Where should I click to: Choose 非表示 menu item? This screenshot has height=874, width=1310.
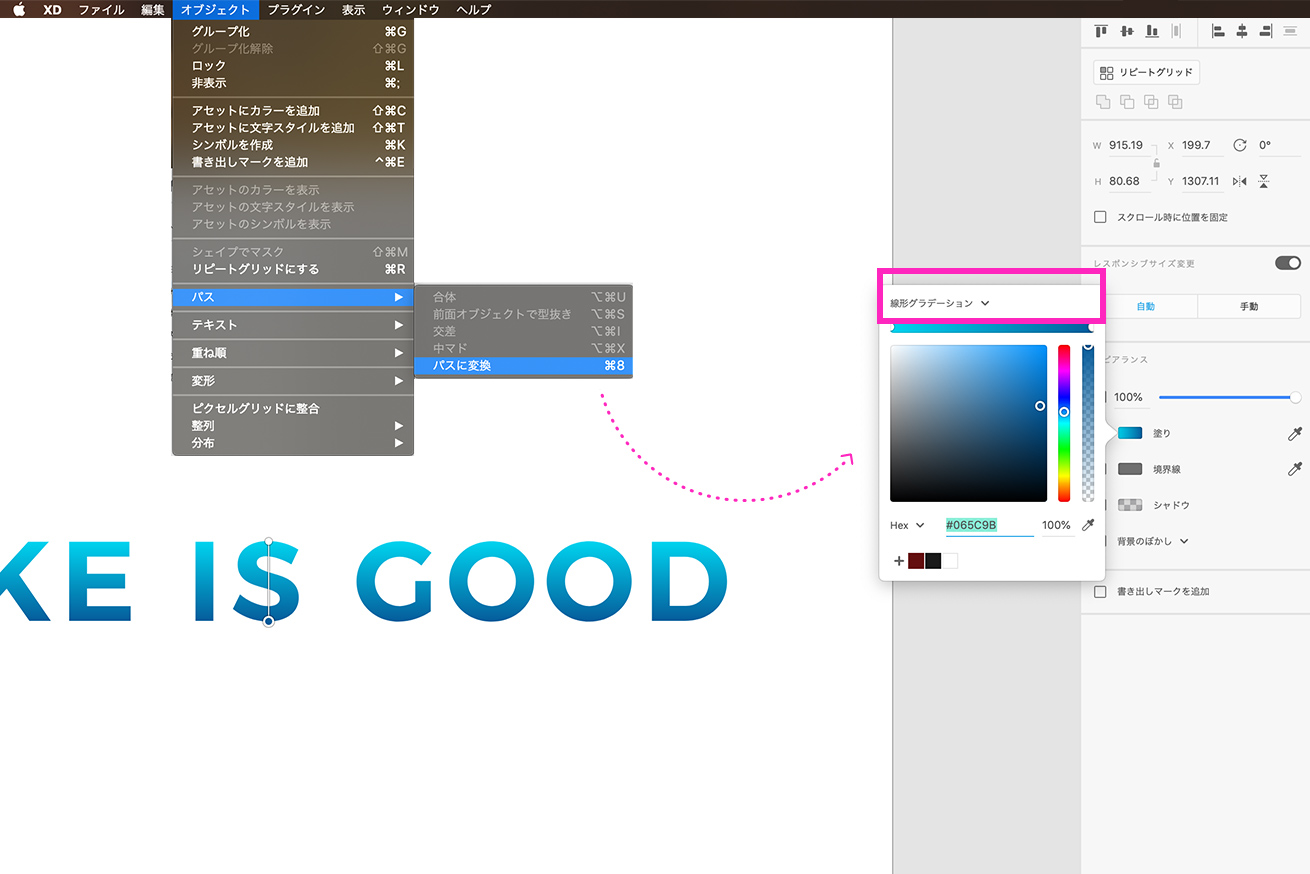[293, 83]
